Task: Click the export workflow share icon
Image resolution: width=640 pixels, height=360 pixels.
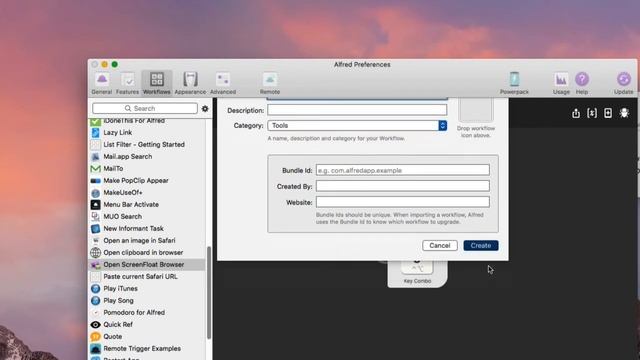Action: 576,113
